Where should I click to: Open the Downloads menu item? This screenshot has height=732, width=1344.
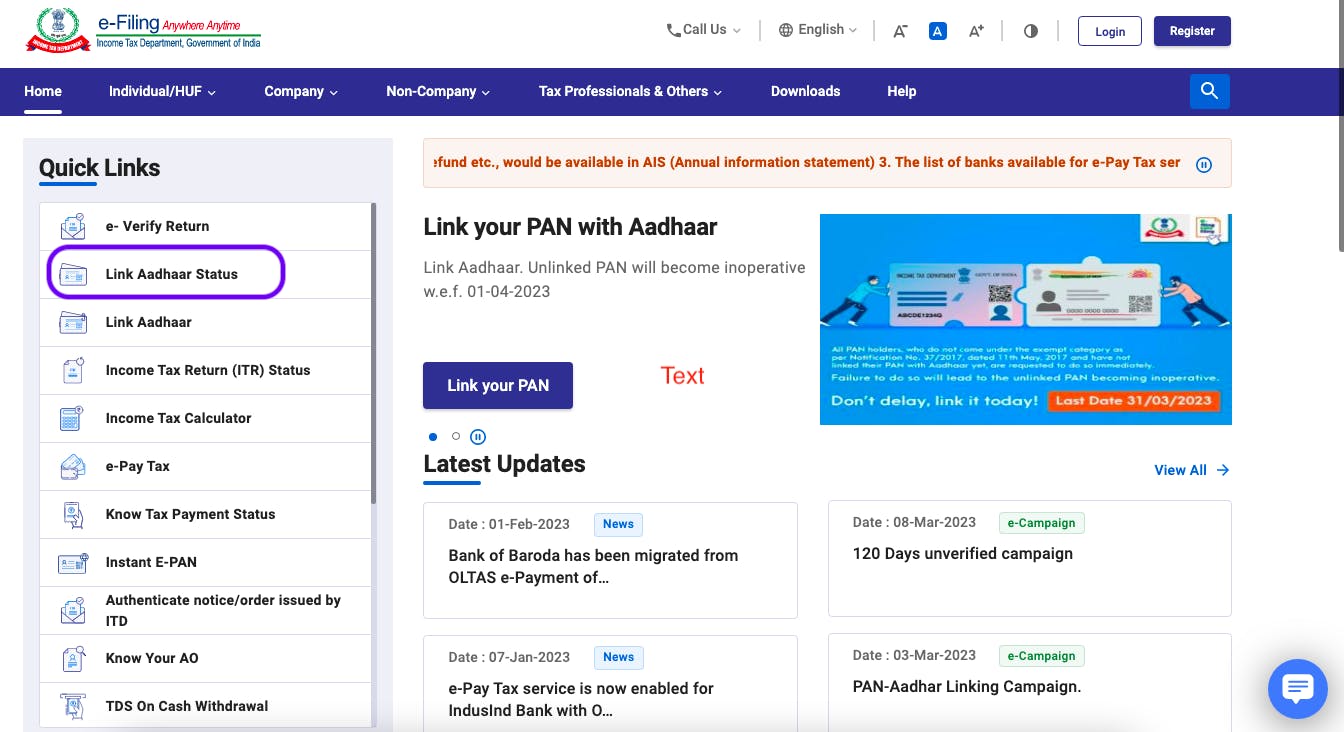805,91
